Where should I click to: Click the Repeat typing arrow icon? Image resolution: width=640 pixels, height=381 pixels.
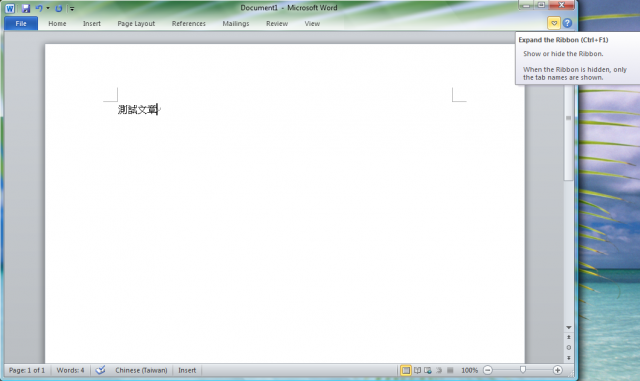(x=58, y=8)
